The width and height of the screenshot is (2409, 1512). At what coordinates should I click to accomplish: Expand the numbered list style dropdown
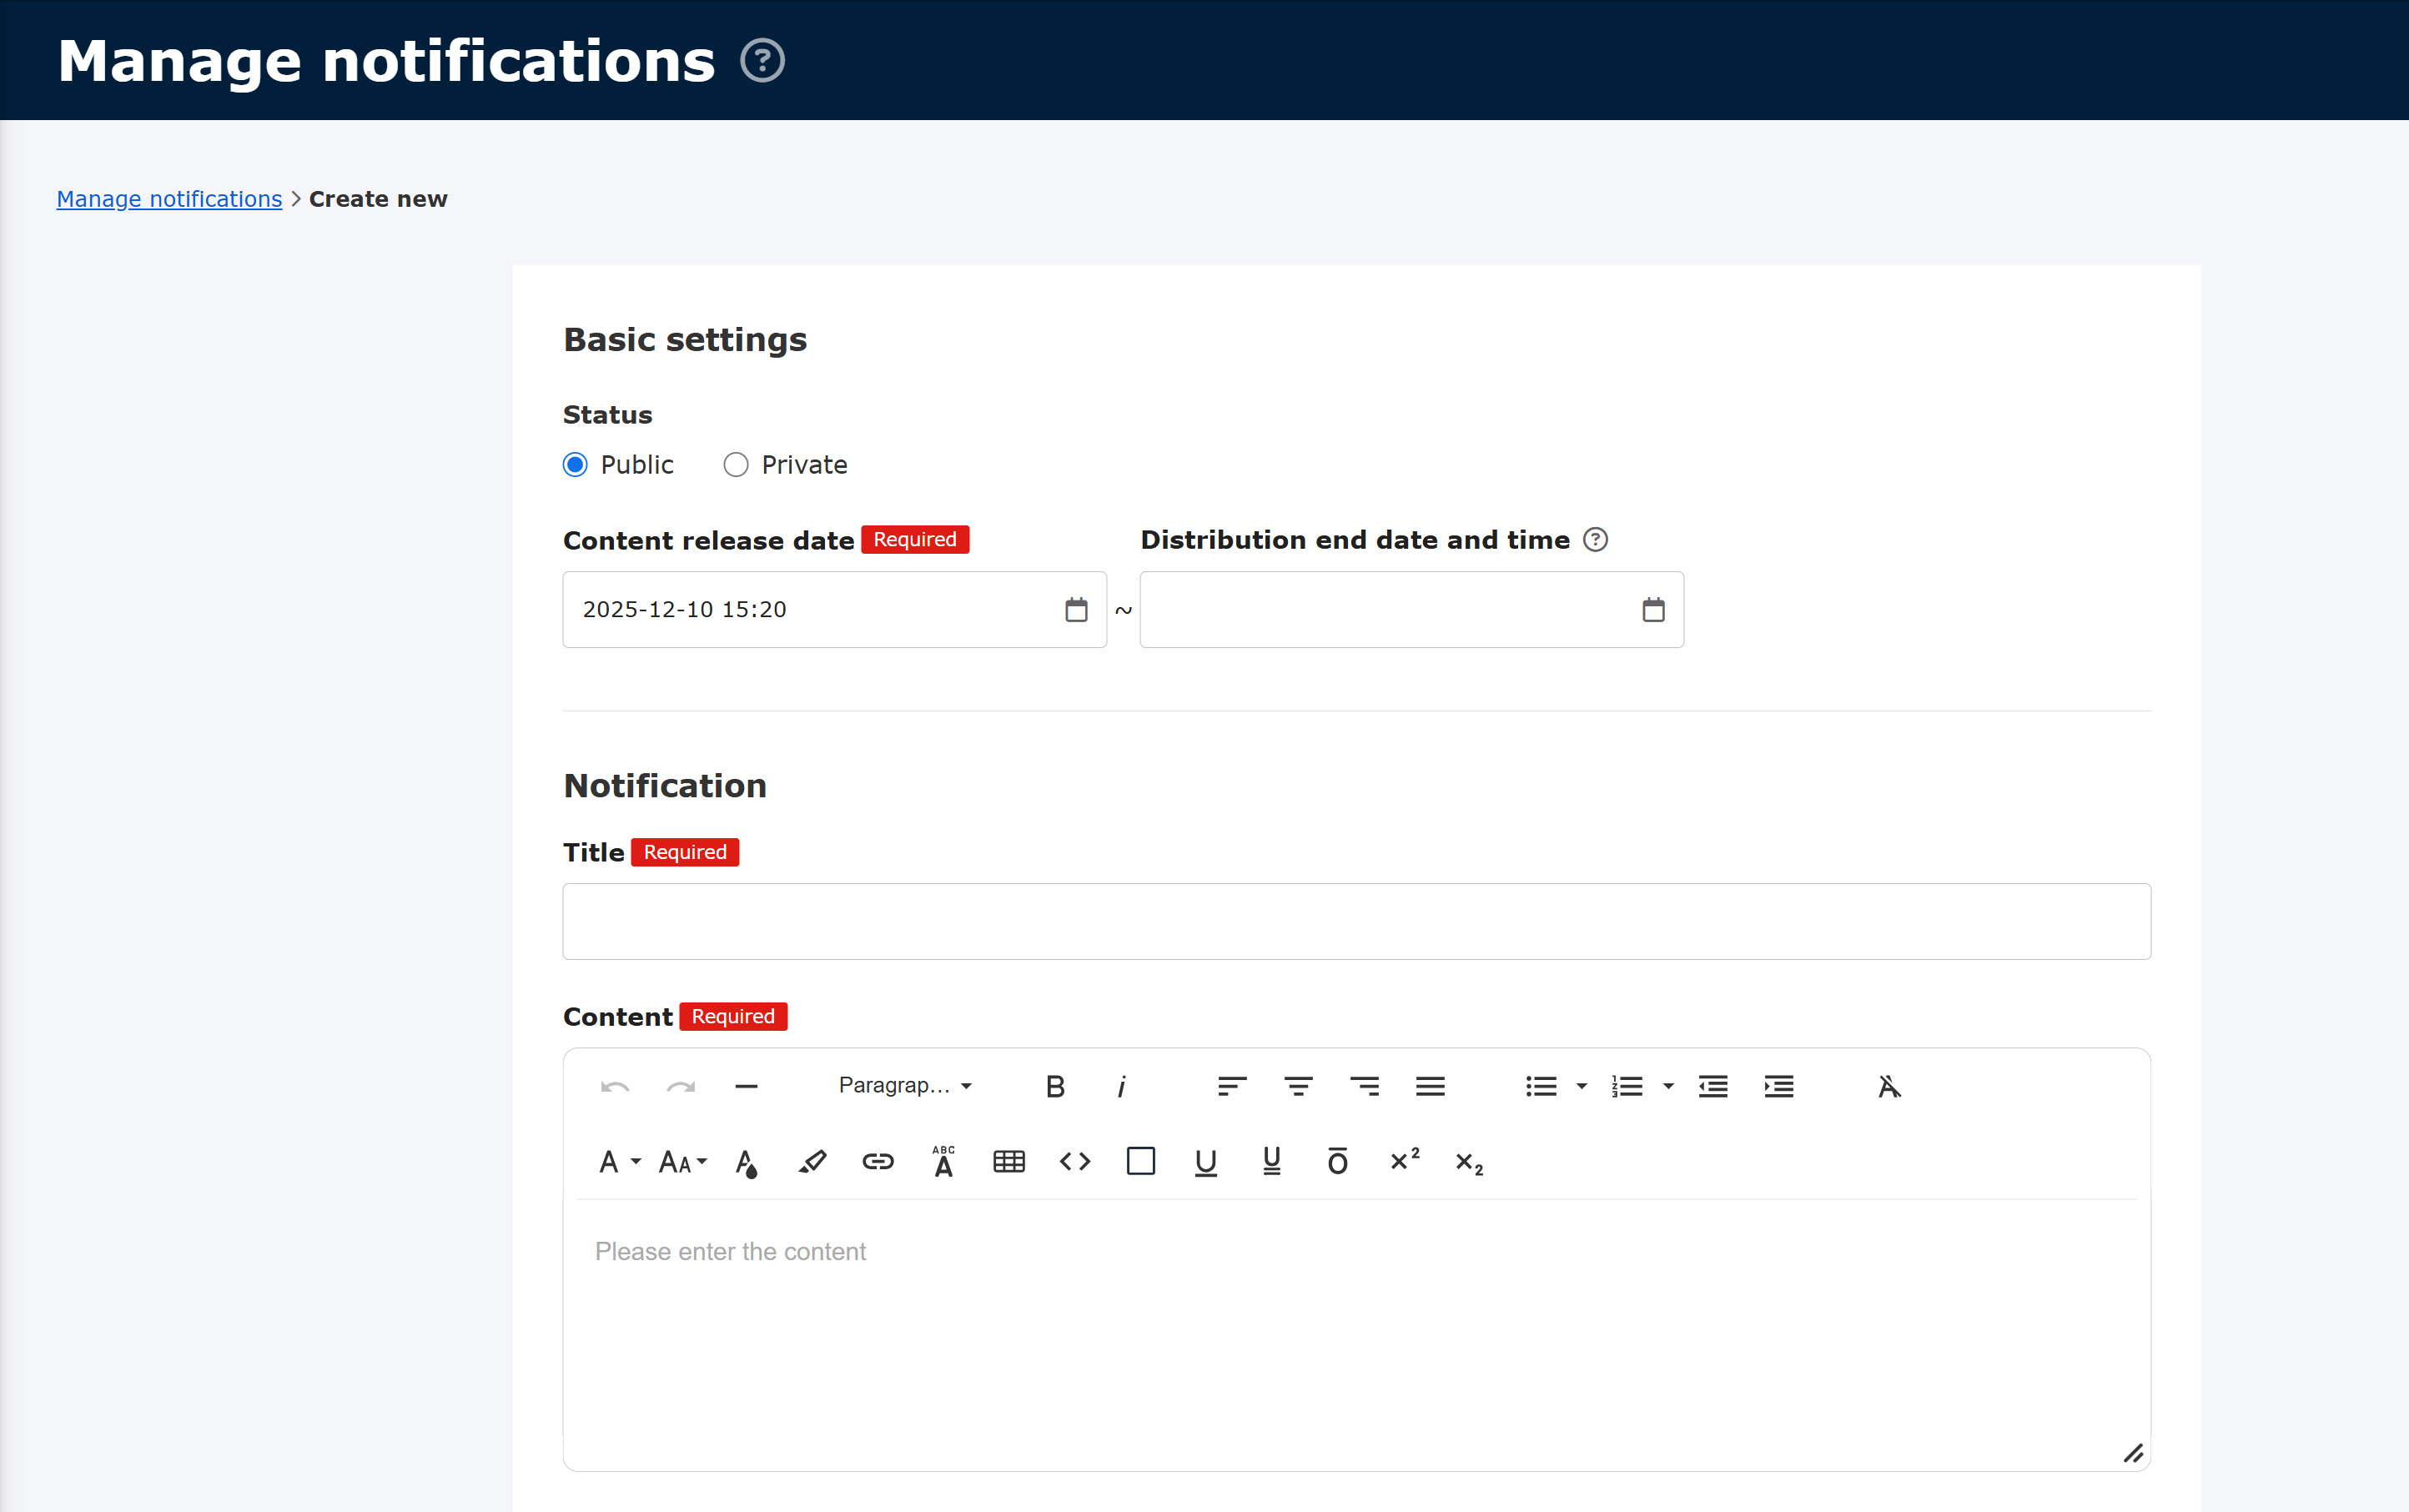(x=1668, y=1086)
